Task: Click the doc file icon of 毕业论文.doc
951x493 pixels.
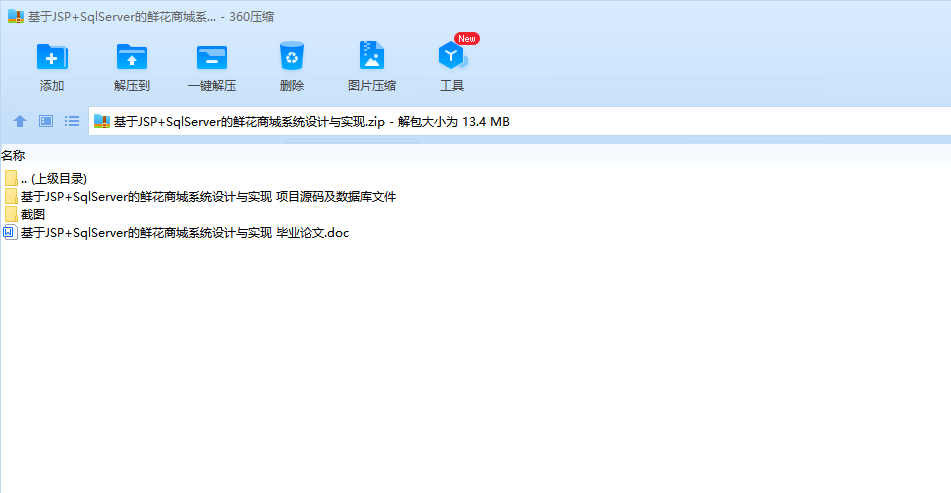Action: (9, 232)
